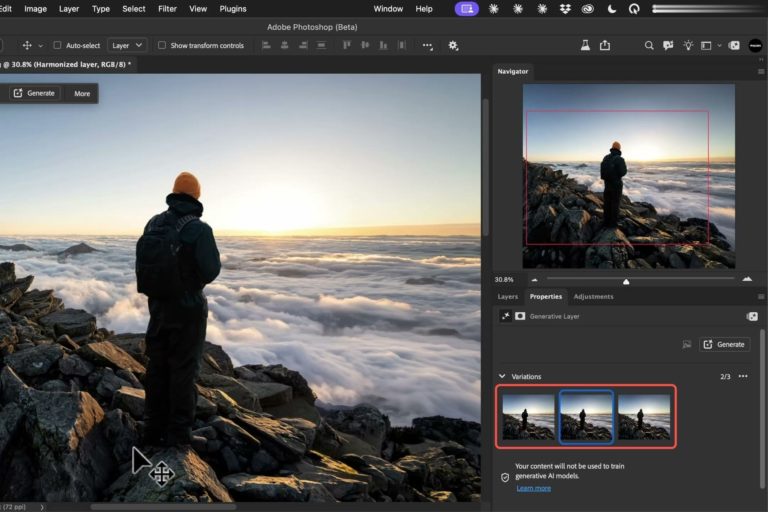Collapse the Variations section chevron
Viewport: 768px width, 512px height.
(502, 376)
